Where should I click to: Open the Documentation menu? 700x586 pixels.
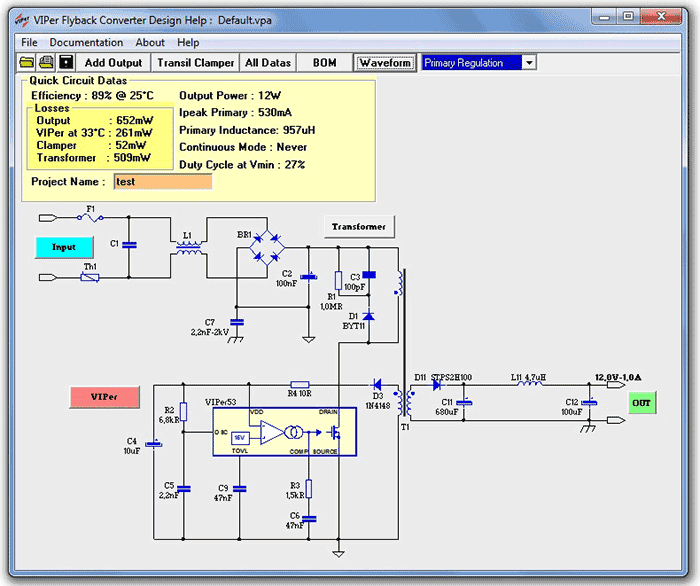pos(86,43)
